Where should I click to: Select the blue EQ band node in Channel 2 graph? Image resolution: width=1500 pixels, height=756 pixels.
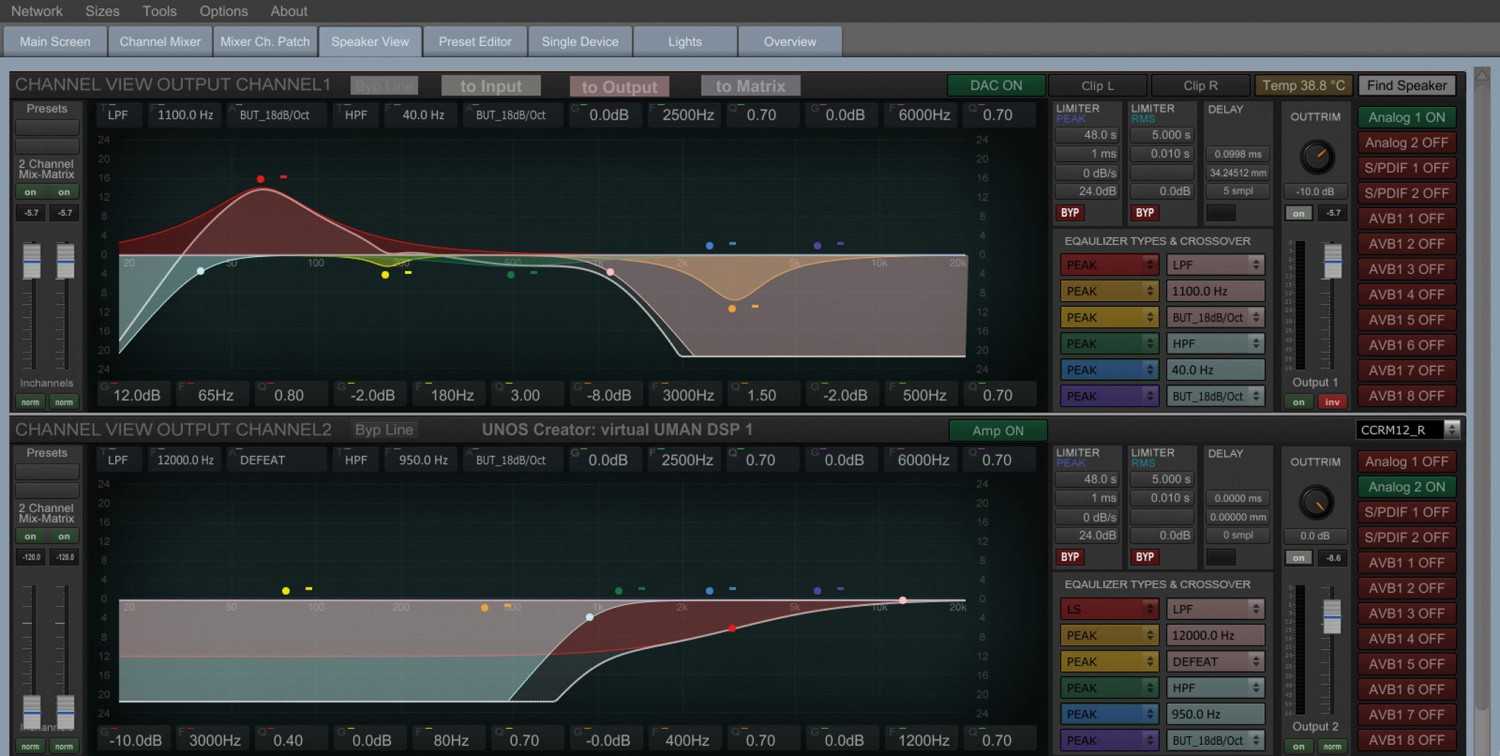pyautogui.click(x=709, y=591)
